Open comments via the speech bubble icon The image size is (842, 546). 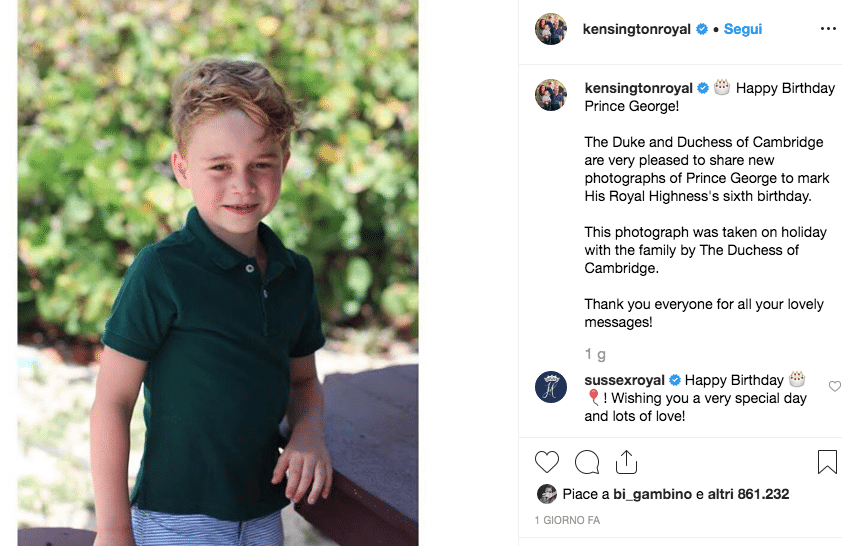(x=587, y=462)
